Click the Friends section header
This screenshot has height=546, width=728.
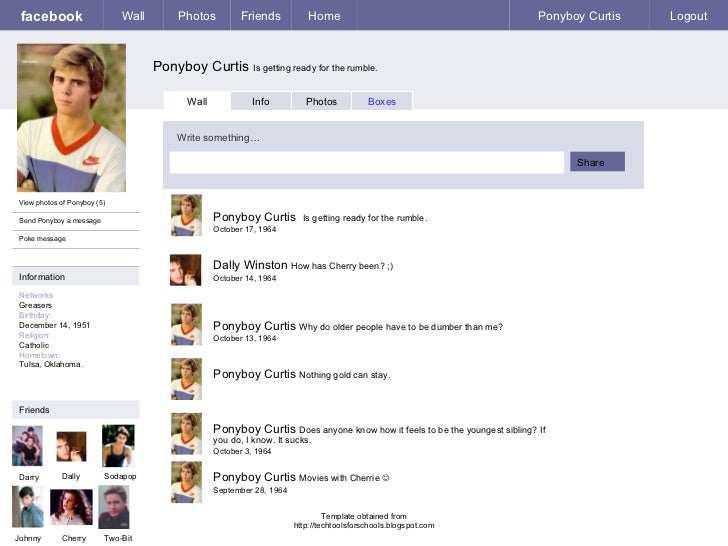(76, 410)
